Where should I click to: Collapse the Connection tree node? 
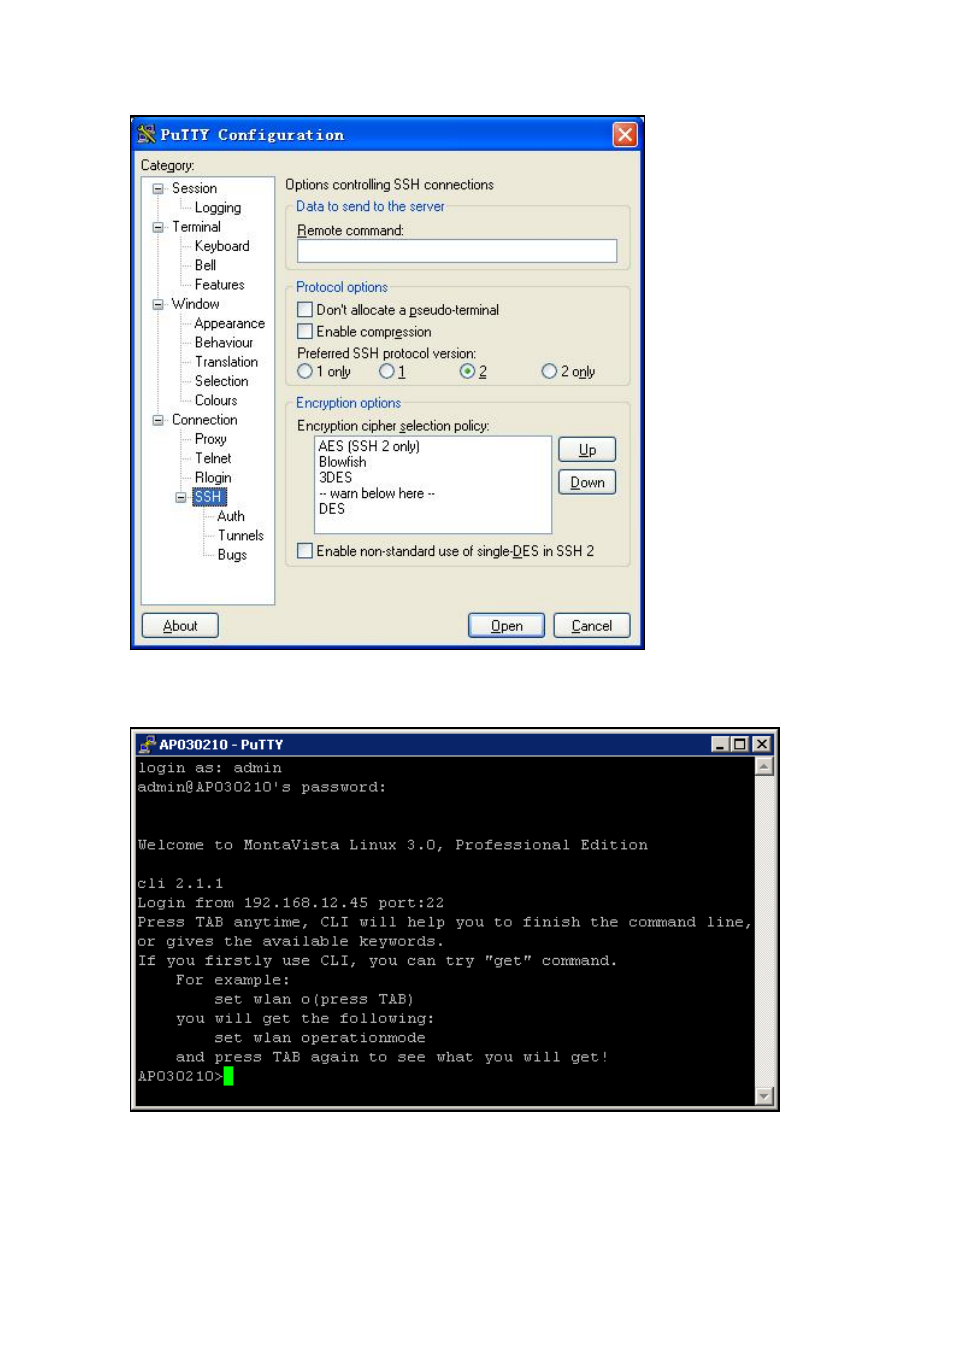pos(158,420)
